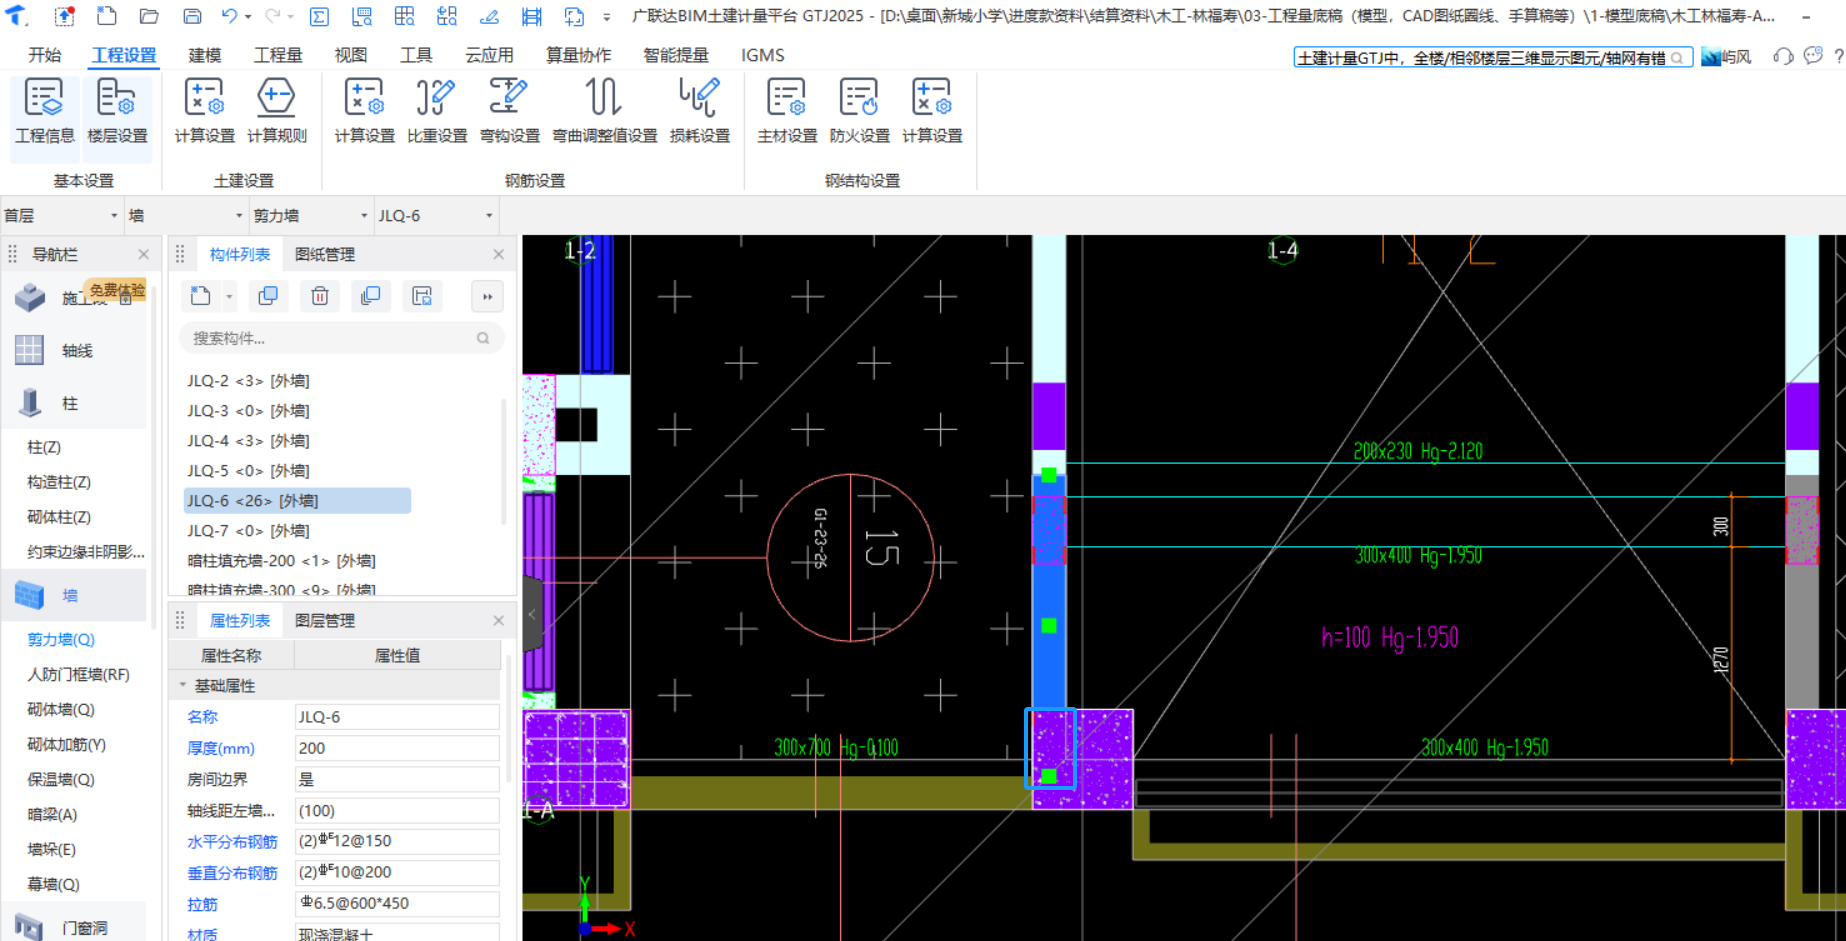The width and height of the screenshot is (1846, 941).
Task: Switch to 图层管理 tab
Action: [x=325, y=620]
